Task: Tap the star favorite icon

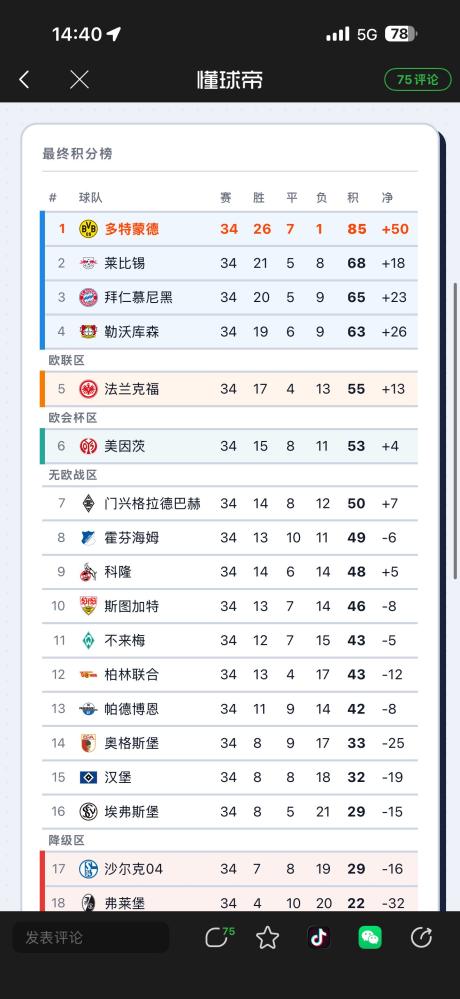Action: point(268,937)
